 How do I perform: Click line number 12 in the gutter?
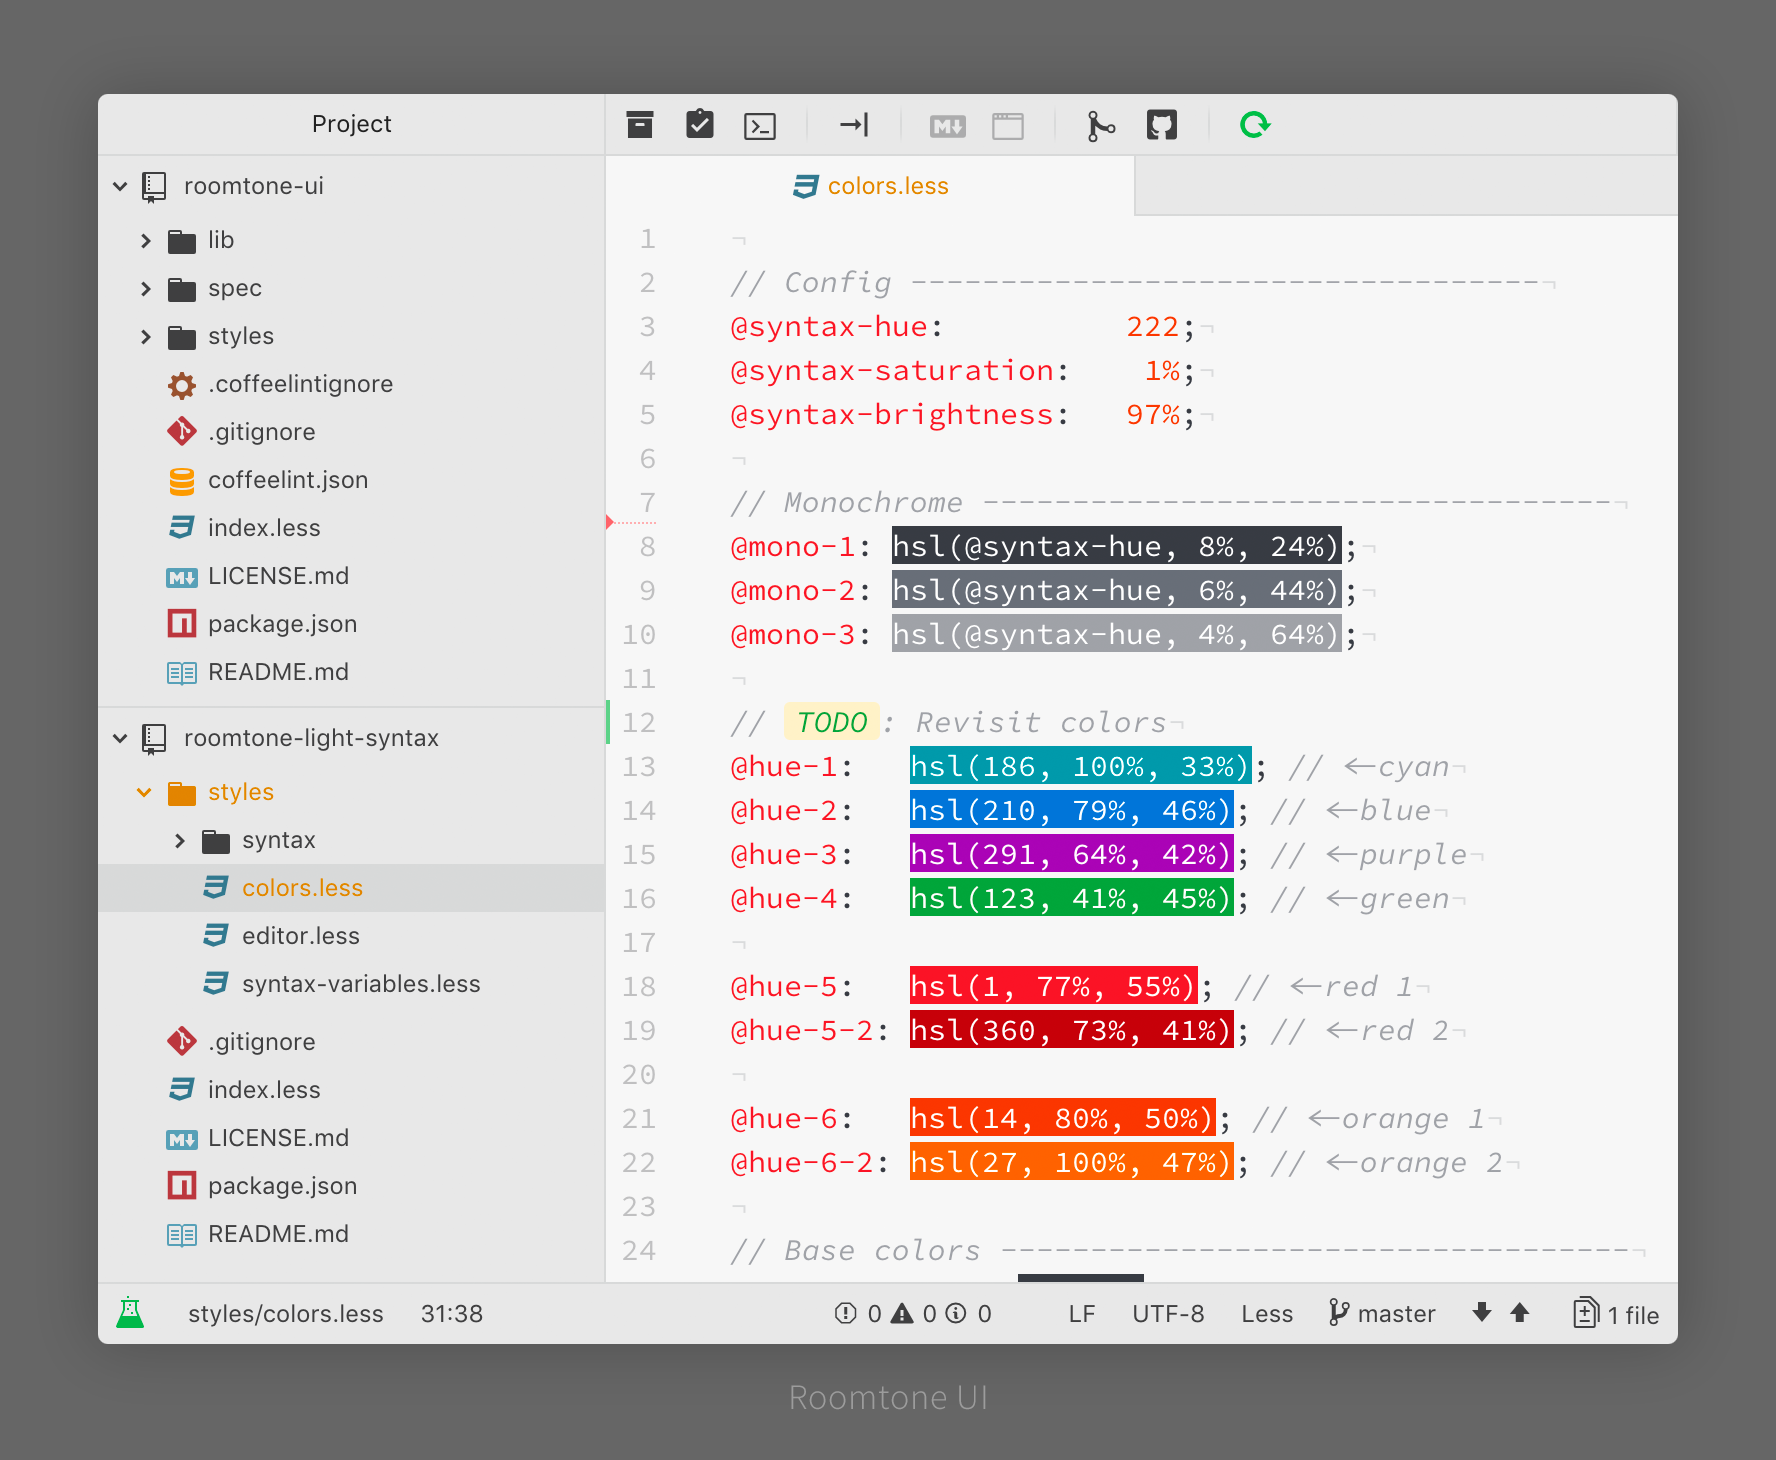[639, 723]
